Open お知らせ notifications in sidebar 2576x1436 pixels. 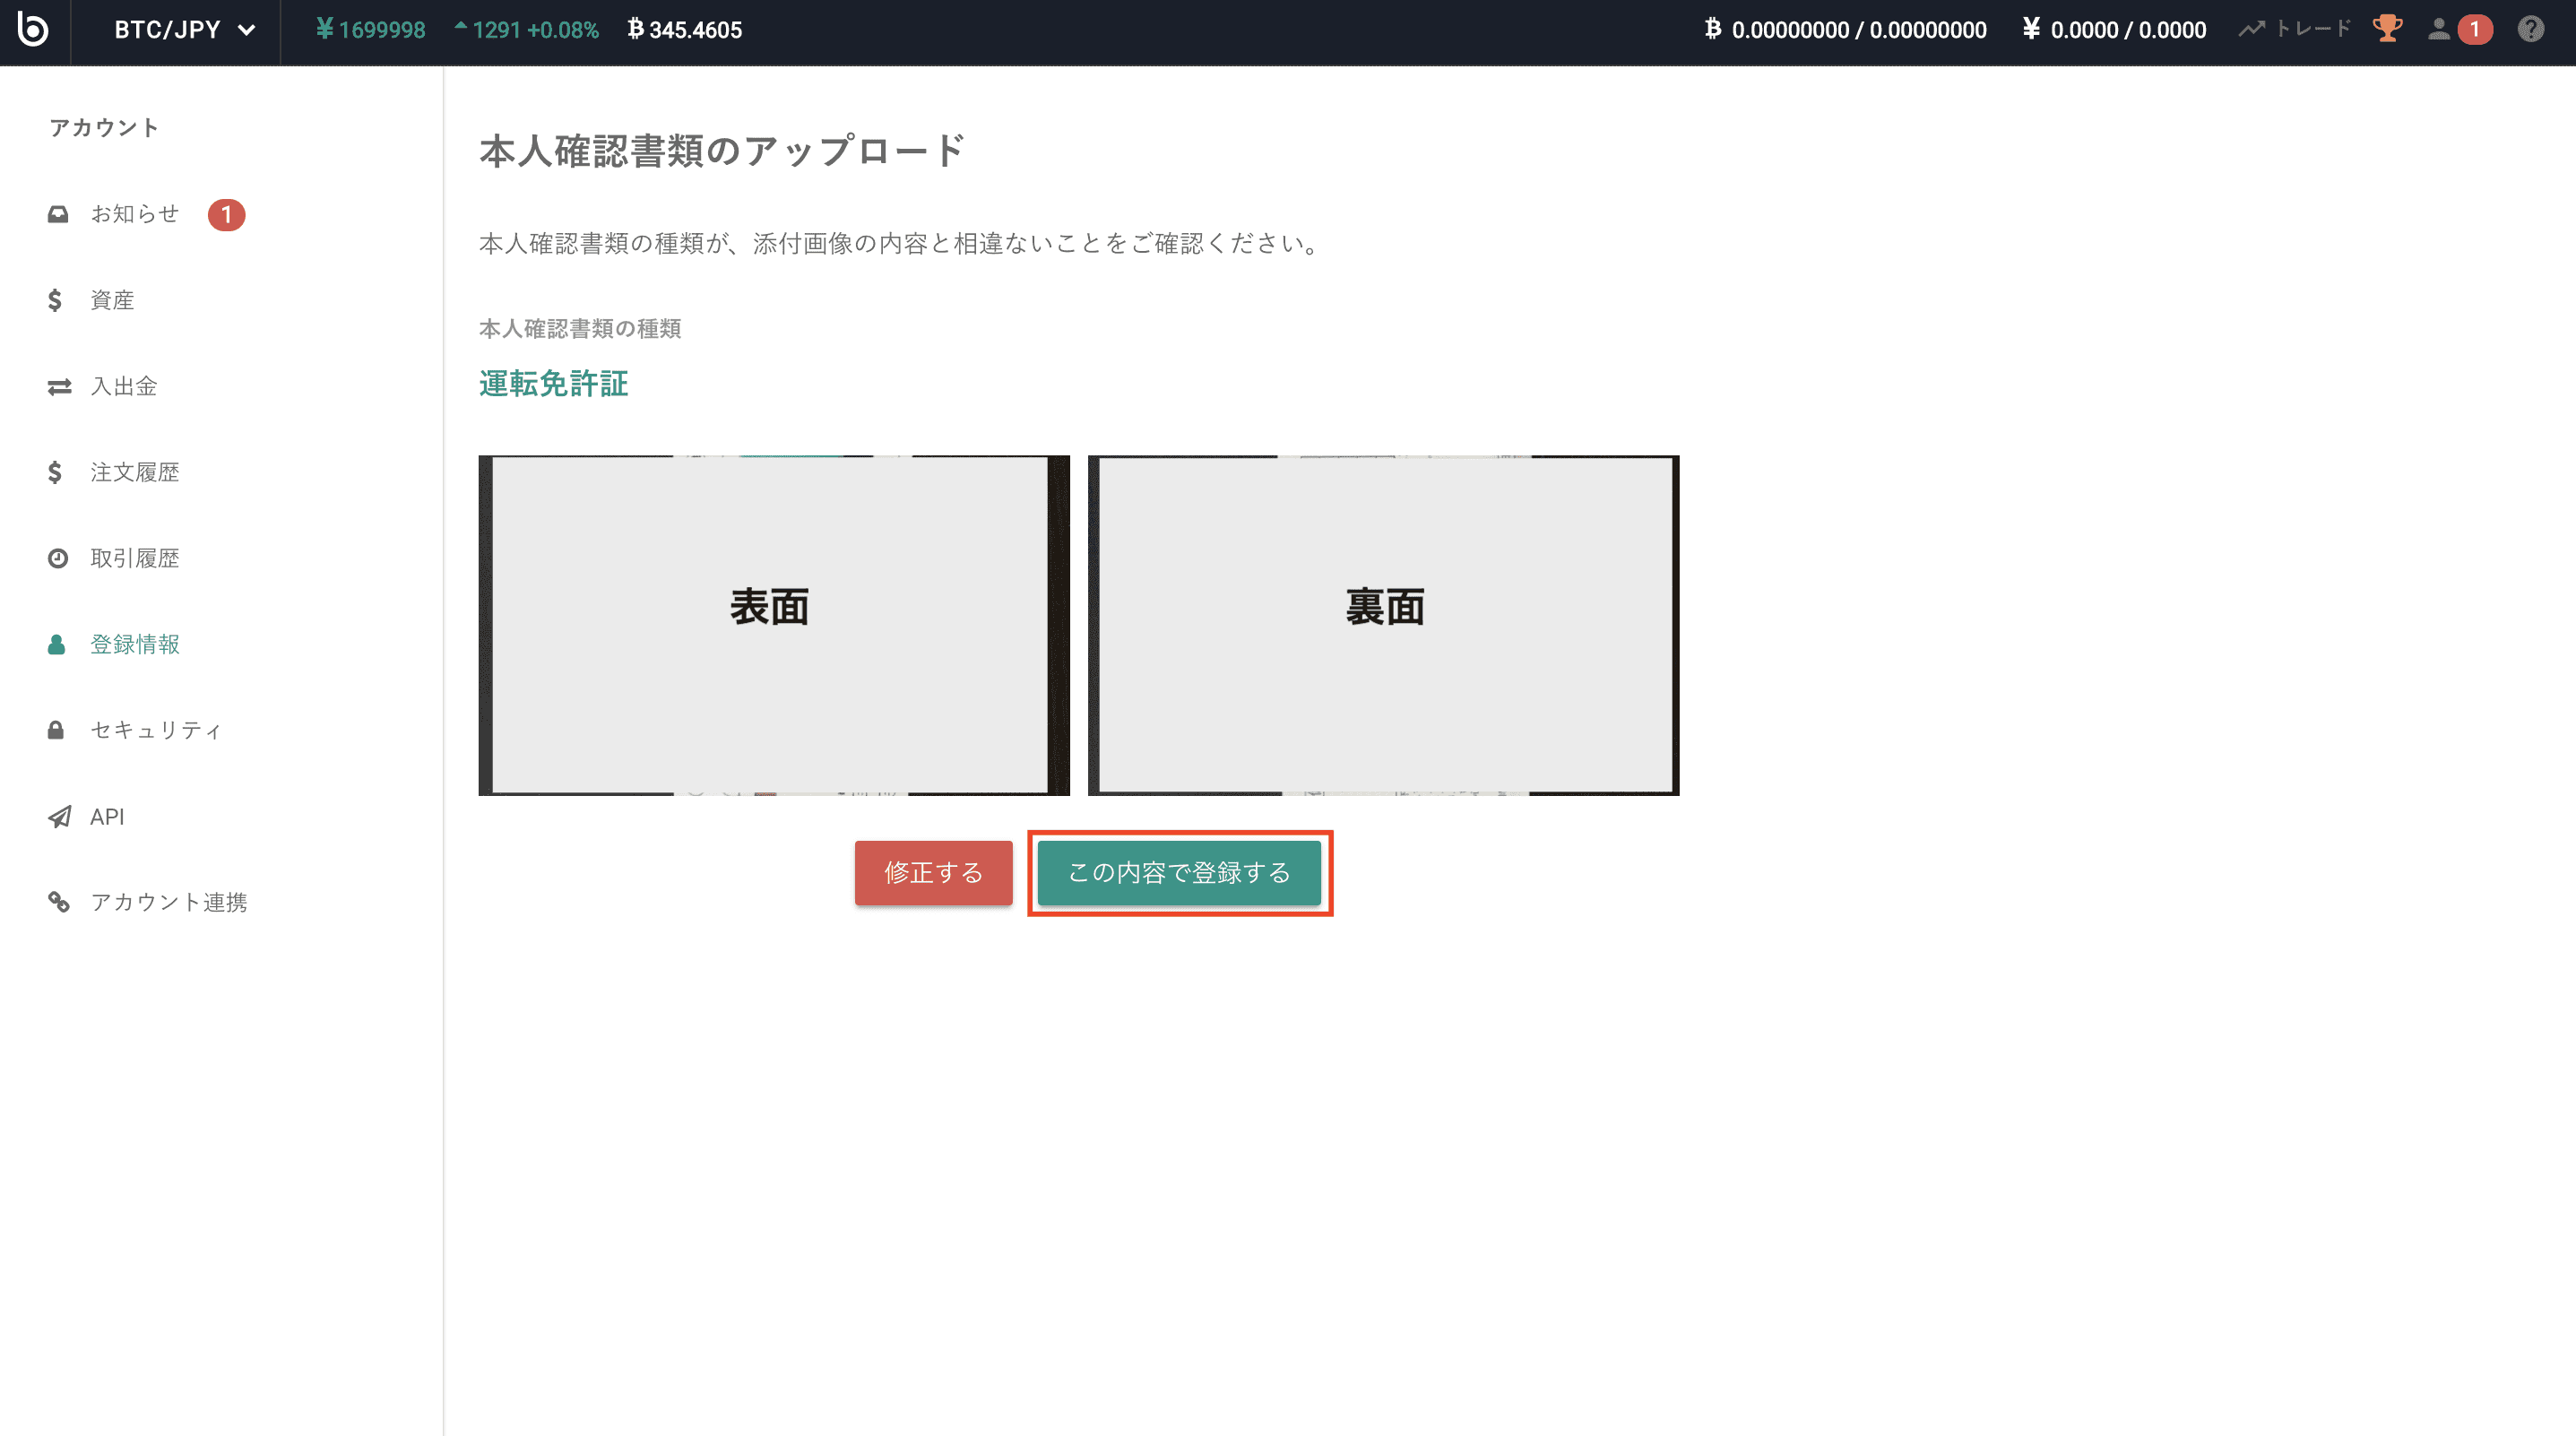[135, 214]
